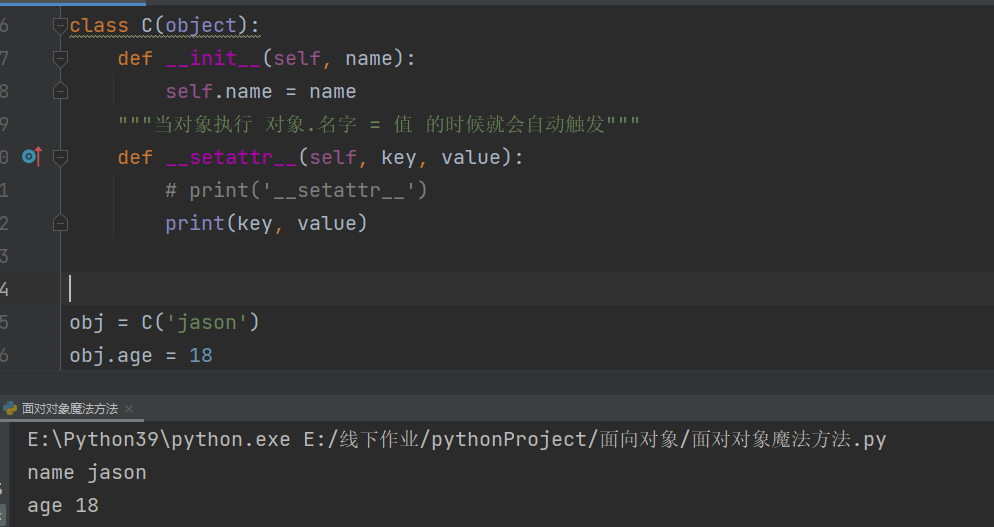Image resolution: width=994 pixels, height=527 pixels.
Task: Click the python.exe command line in console
Action: pos(456,439)
